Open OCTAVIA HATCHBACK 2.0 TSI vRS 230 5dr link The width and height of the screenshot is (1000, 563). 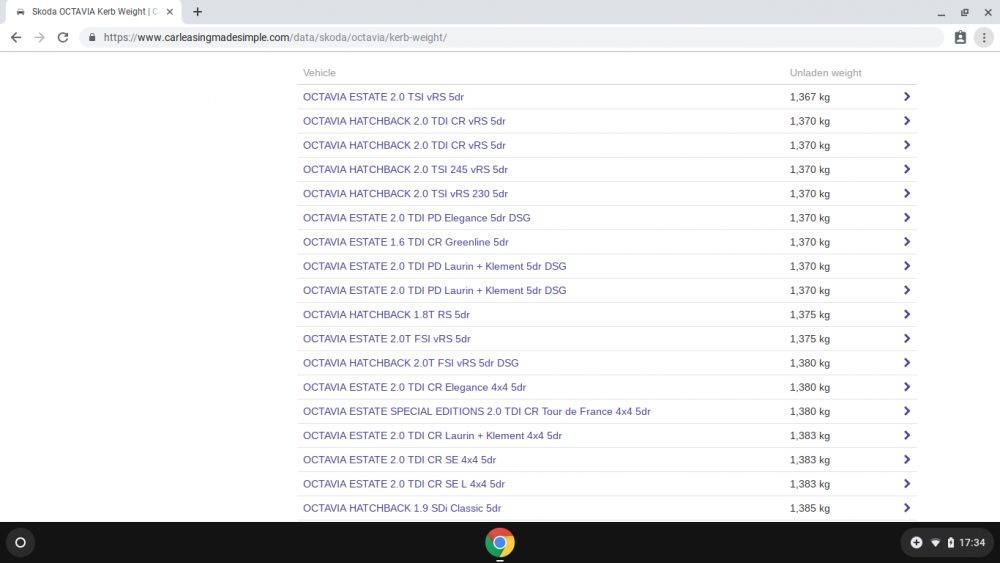[x=405, y=194]
